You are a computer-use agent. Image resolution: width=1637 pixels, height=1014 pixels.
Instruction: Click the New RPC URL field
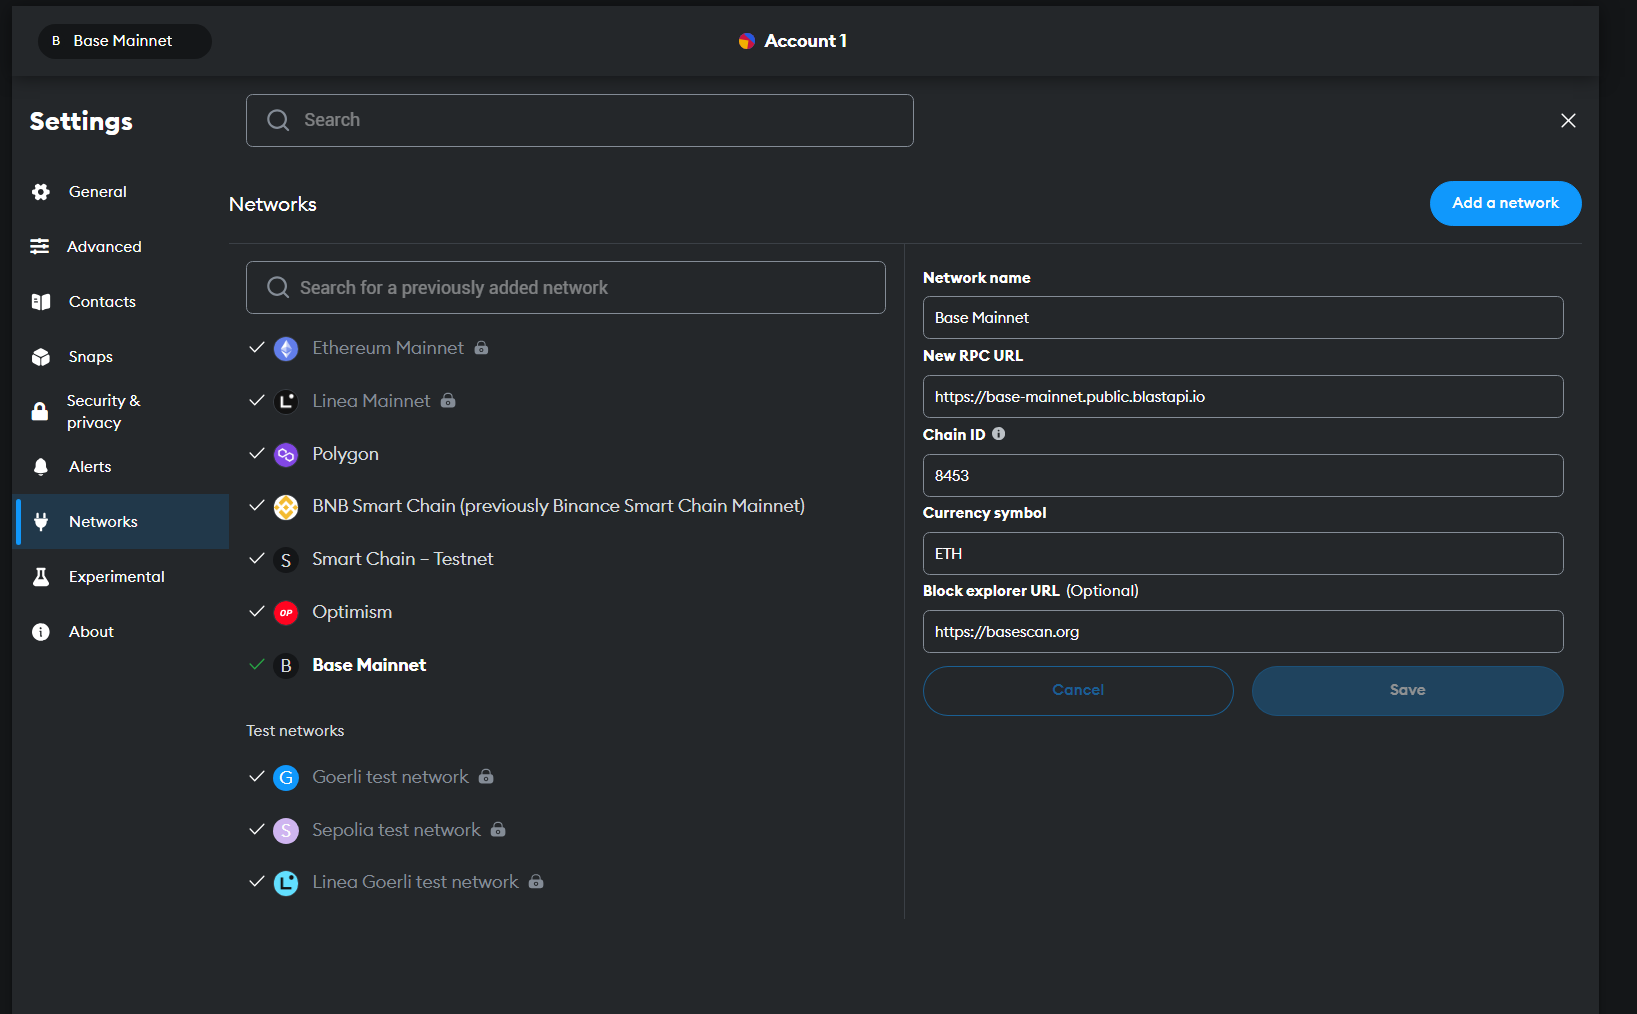click(1242, 397)
